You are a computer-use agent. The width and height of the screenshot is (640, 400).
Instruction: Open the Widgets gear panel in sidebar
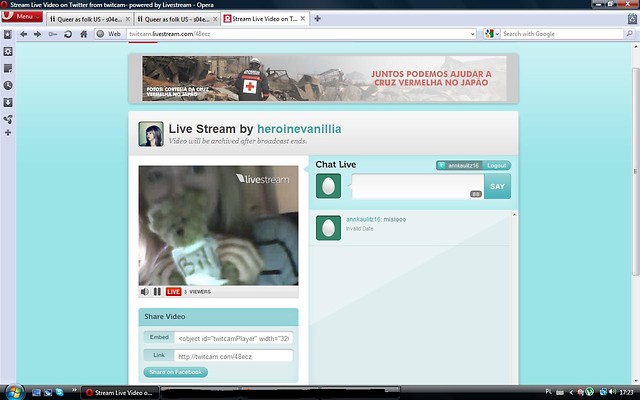(x=8, y=51)
